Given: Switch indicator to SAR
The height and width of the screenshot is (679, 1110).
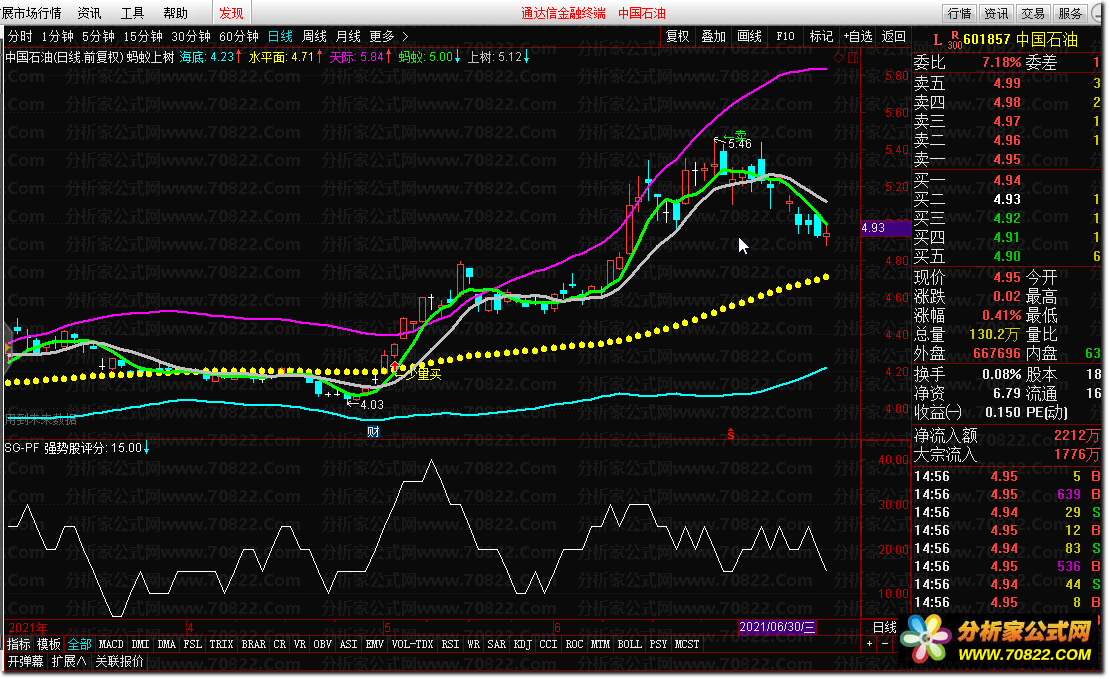Looking at the screenshot, I should pos(497,644).
